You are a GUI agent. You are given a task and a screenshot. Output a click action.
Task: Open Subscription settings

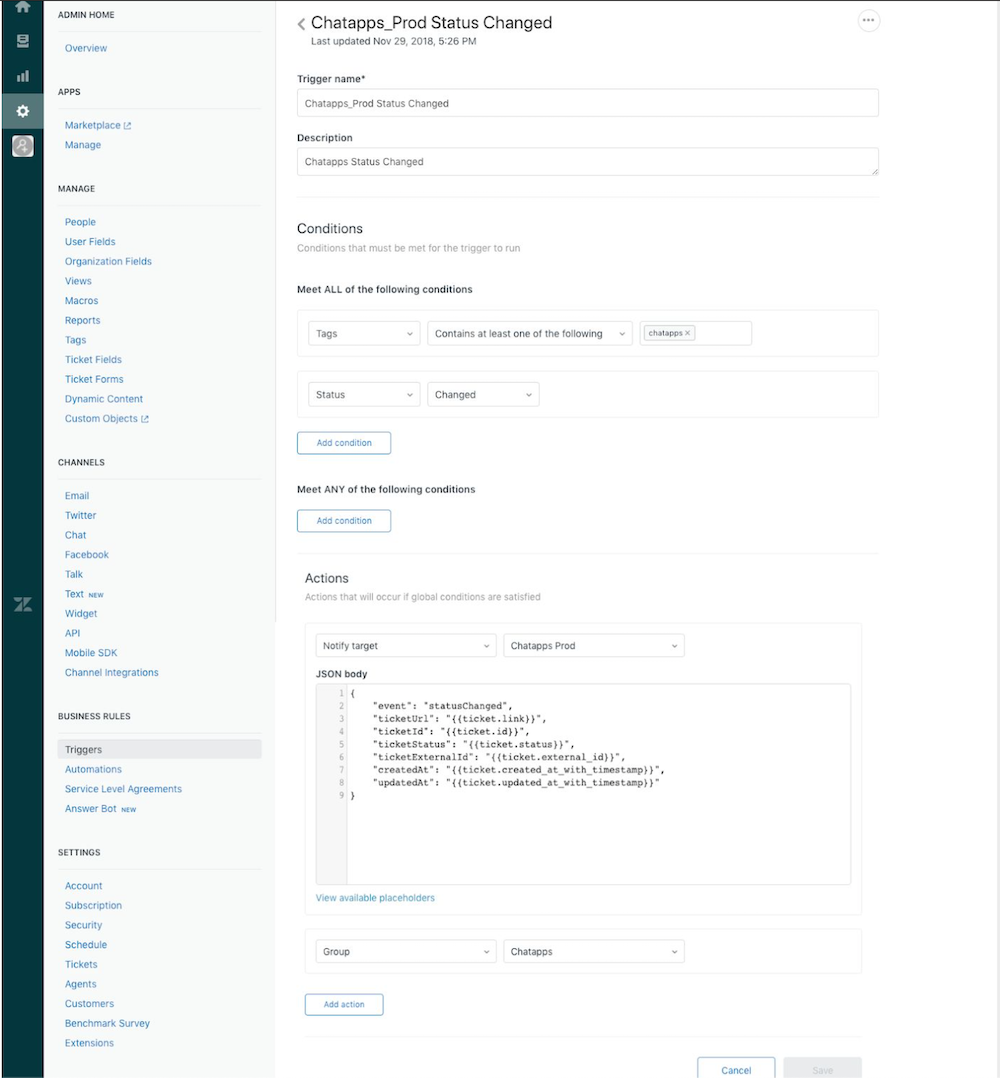click(x=93, y=905)
